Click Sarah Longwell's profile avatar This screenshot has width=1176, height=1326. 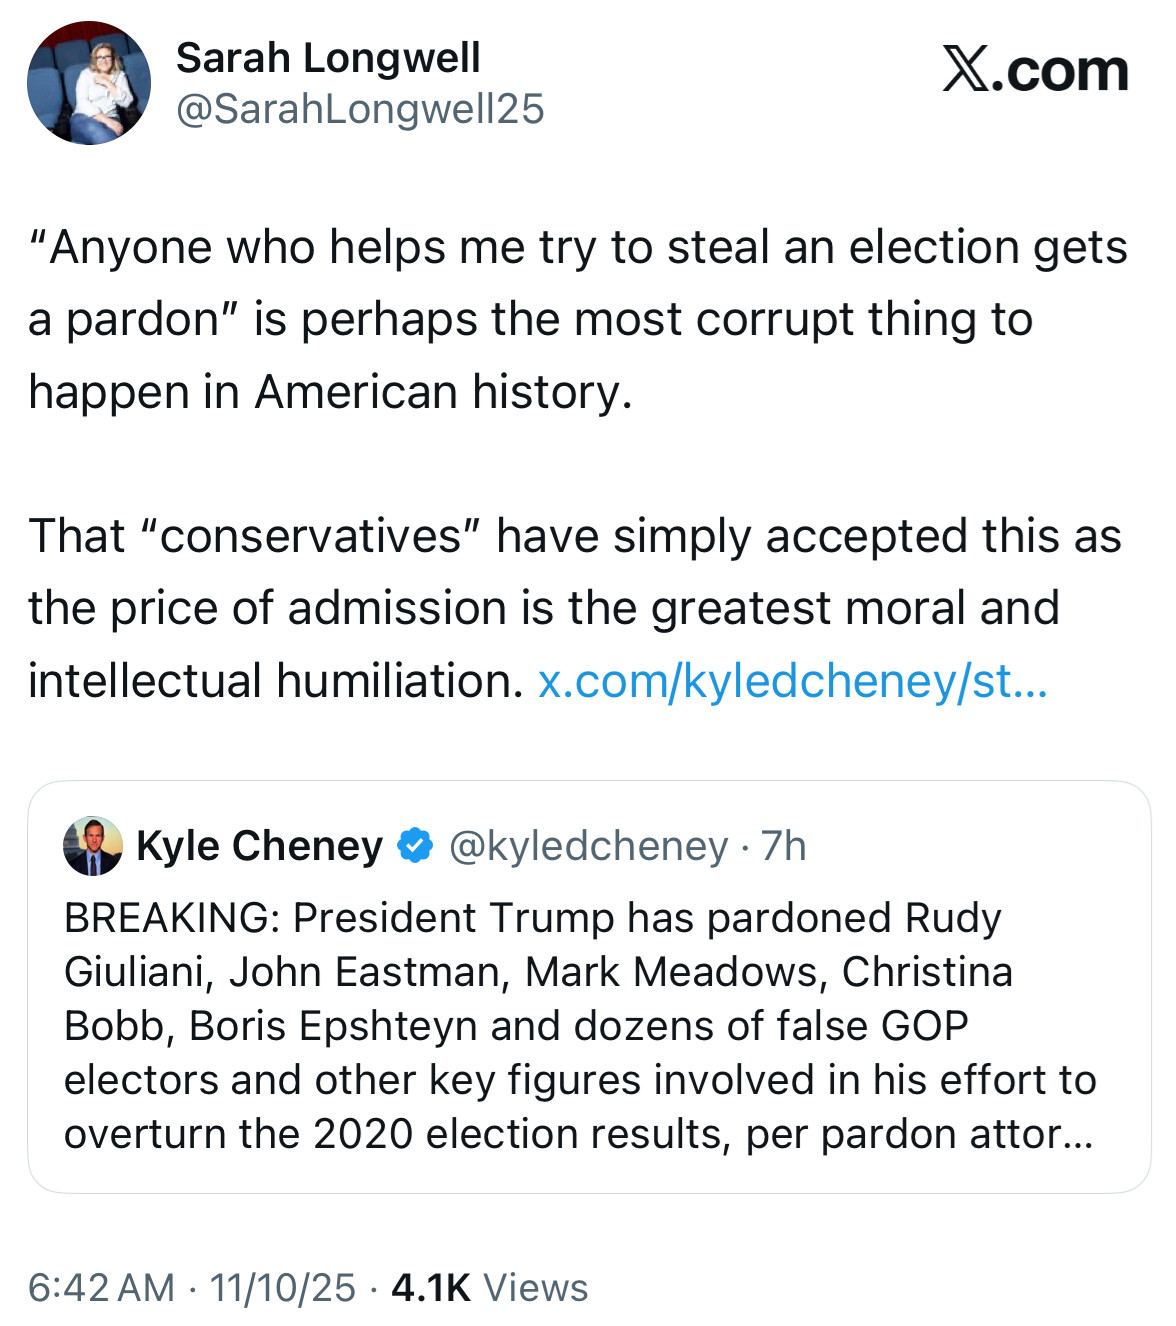click(89, 83)
